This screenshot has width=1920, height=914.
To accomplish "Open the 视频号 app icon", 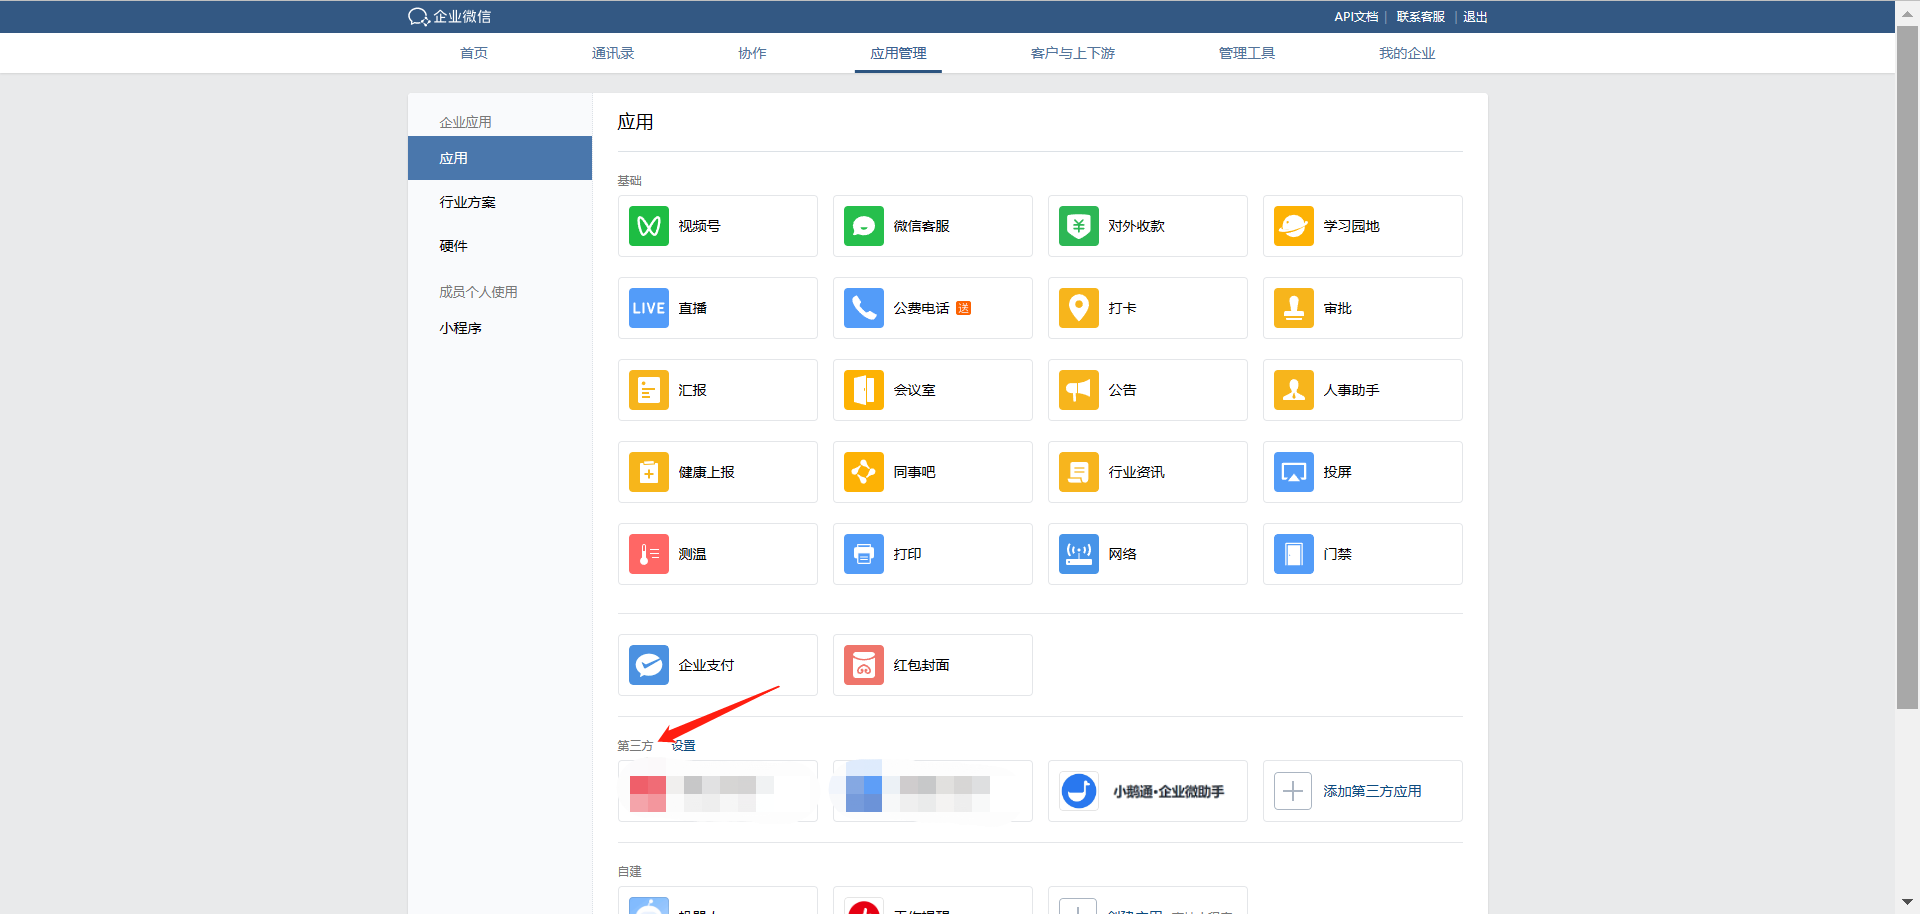I will coord(649,226).
